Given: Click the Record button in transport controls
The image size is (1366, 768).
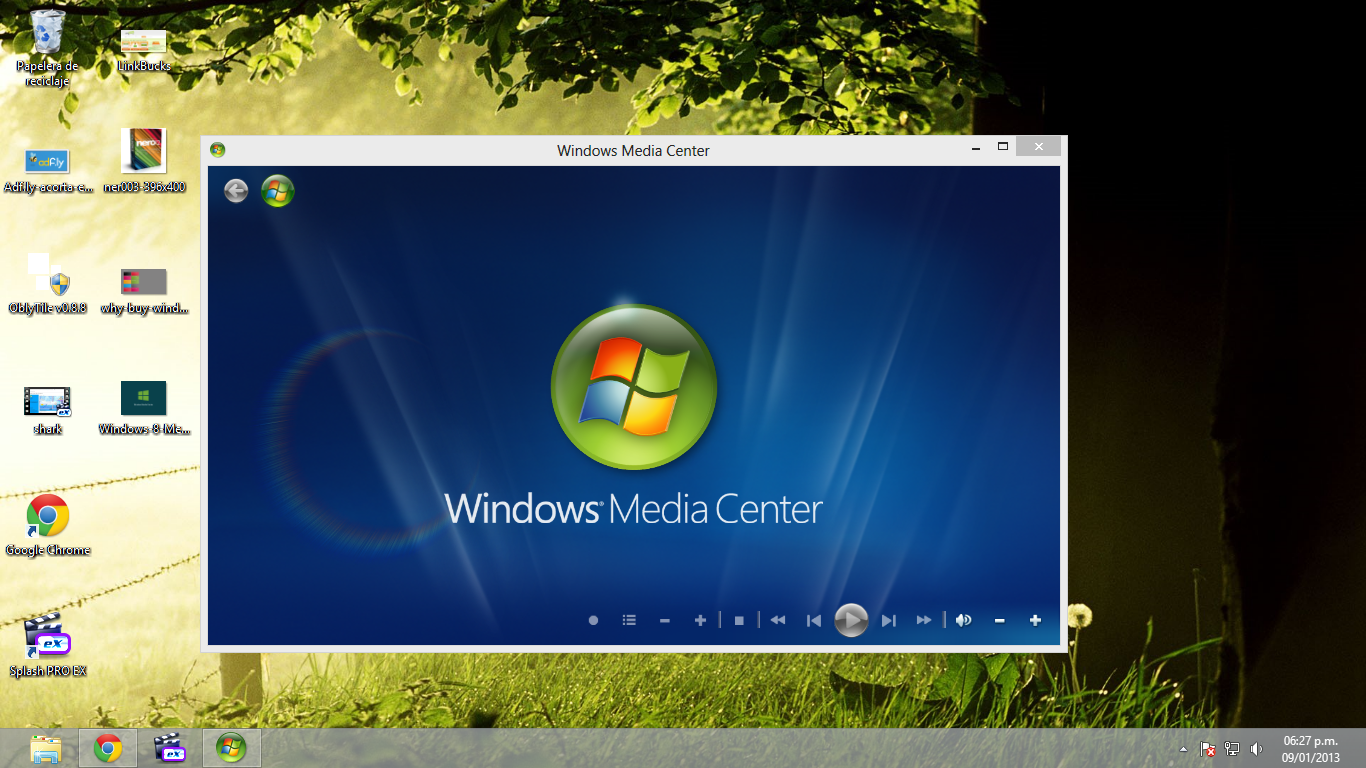Looking at the screenshot, I should [x=593, y=620].
